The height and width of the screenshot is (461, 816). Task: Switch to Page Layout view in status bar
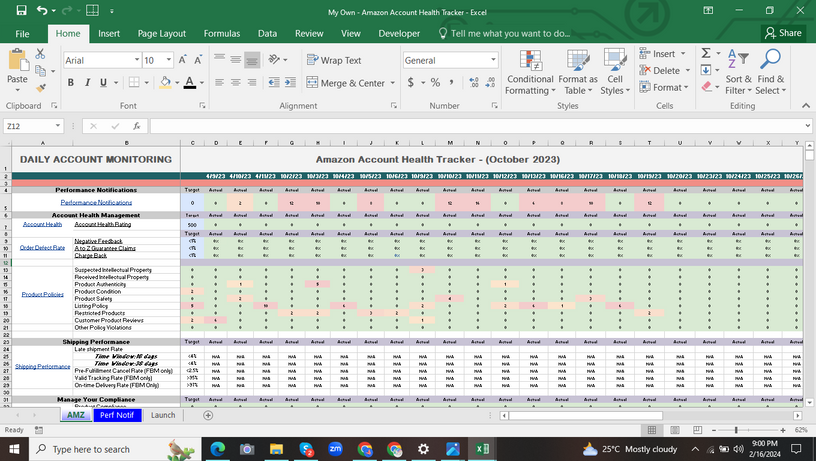(x=675, y=430)
